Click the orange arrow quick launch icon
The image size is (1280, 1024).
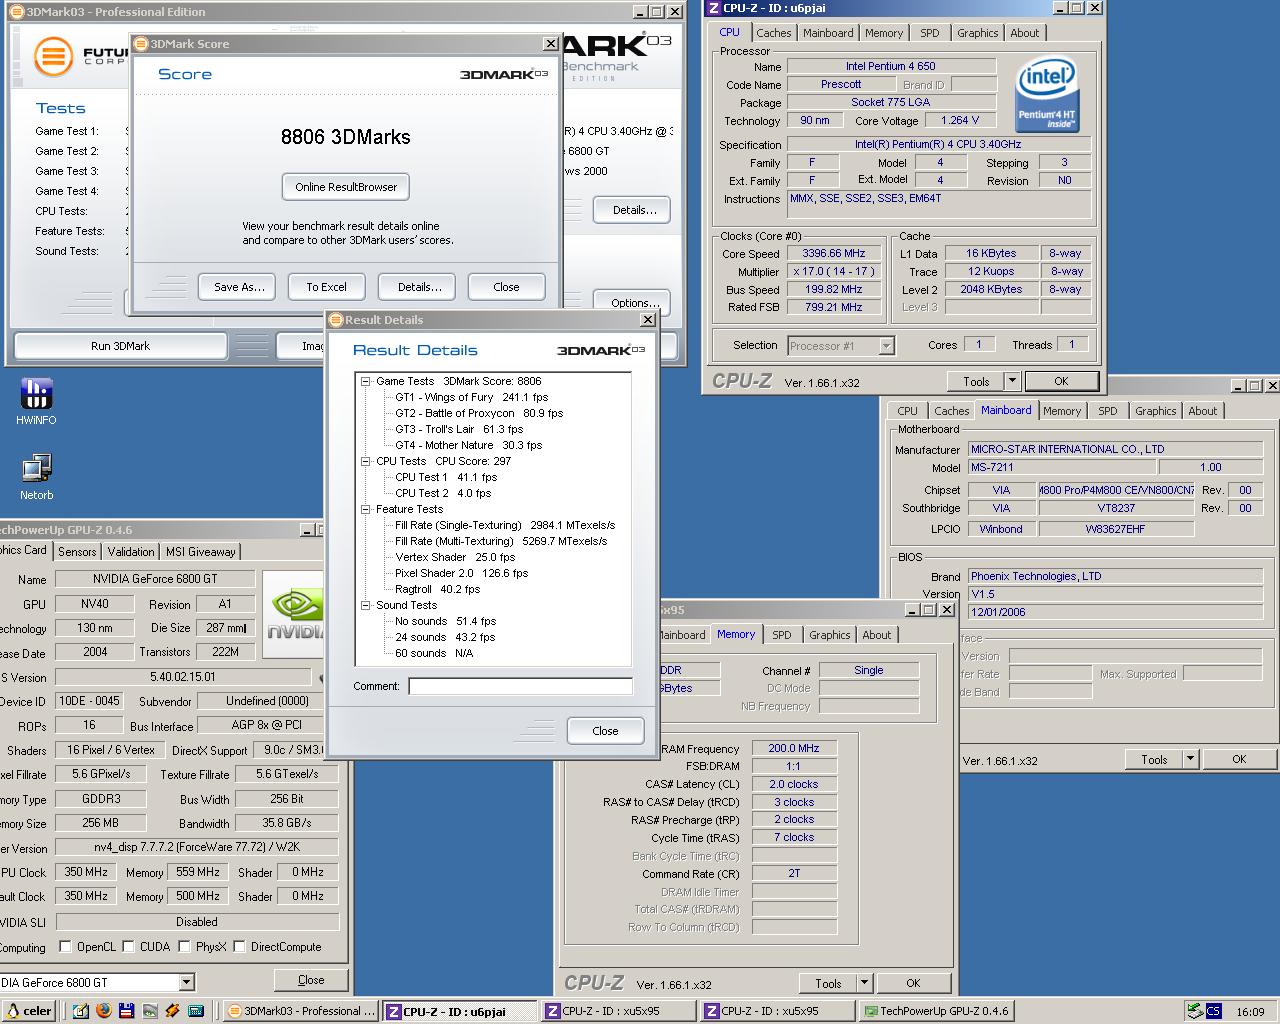coord(173,1011)
